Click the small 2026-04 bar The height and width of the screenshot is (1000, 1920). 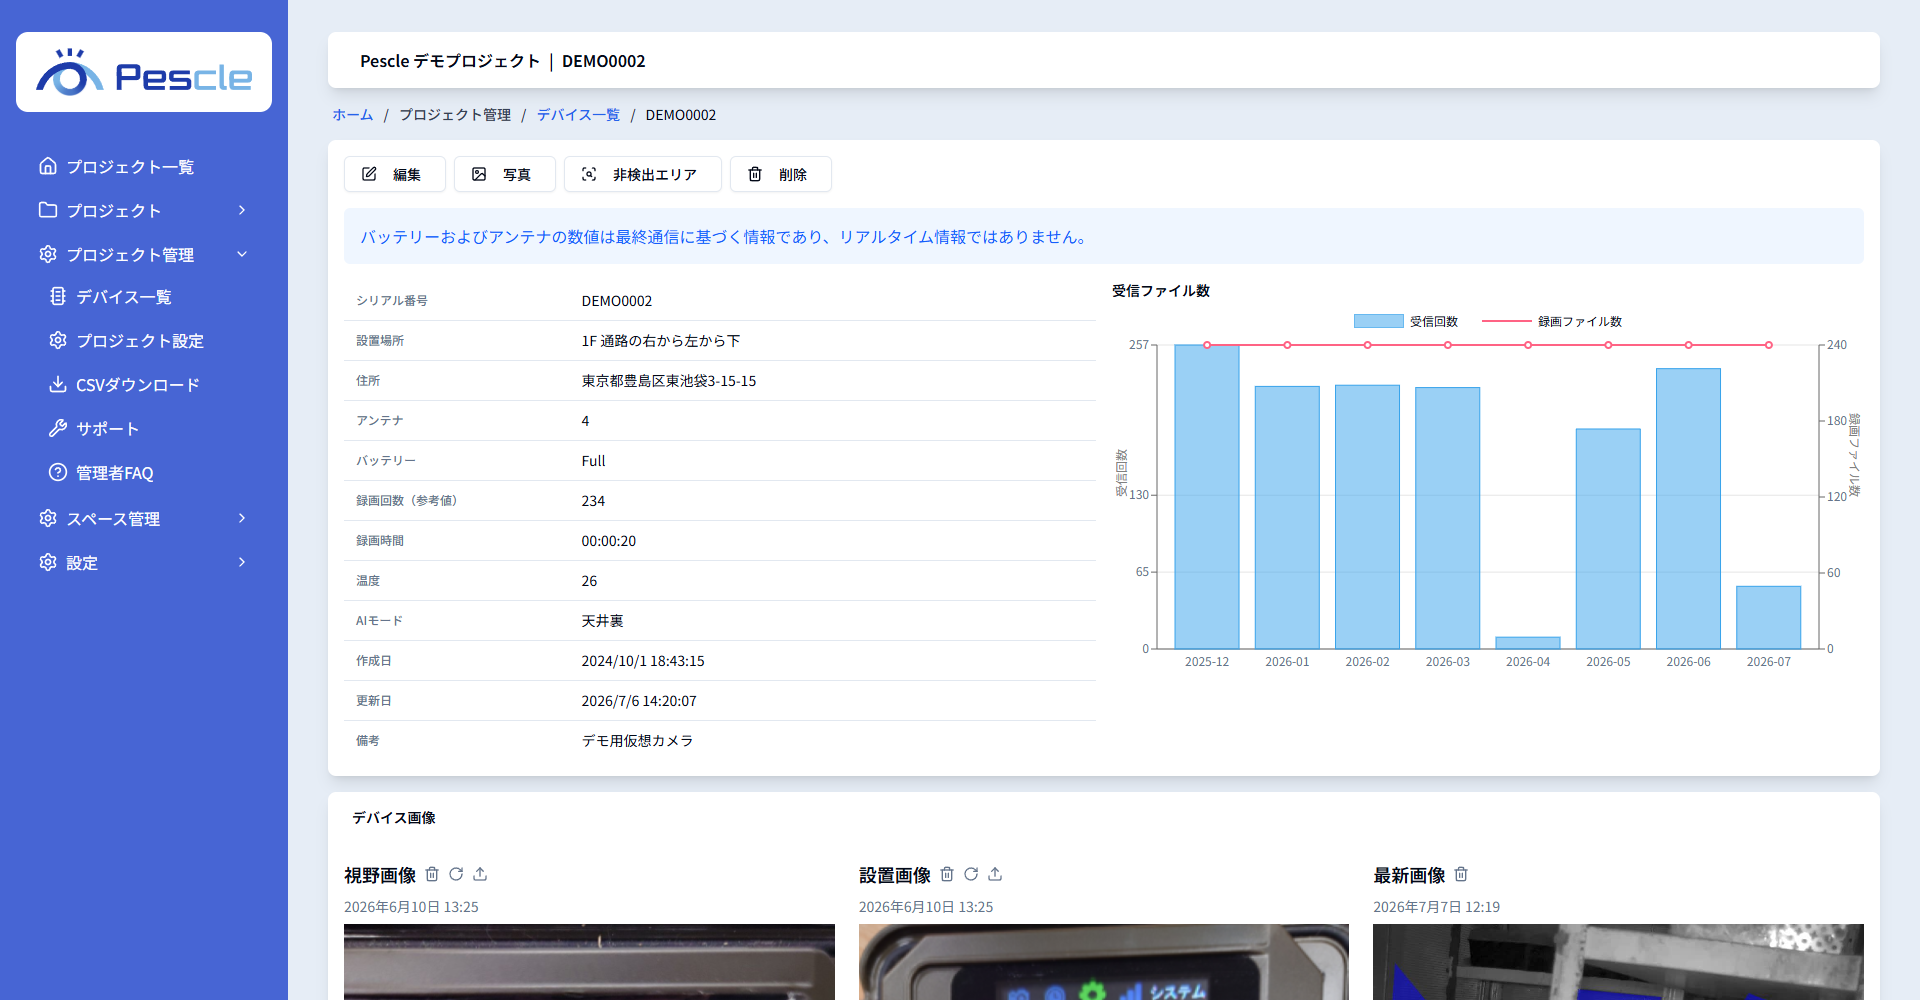(1528, 643)
